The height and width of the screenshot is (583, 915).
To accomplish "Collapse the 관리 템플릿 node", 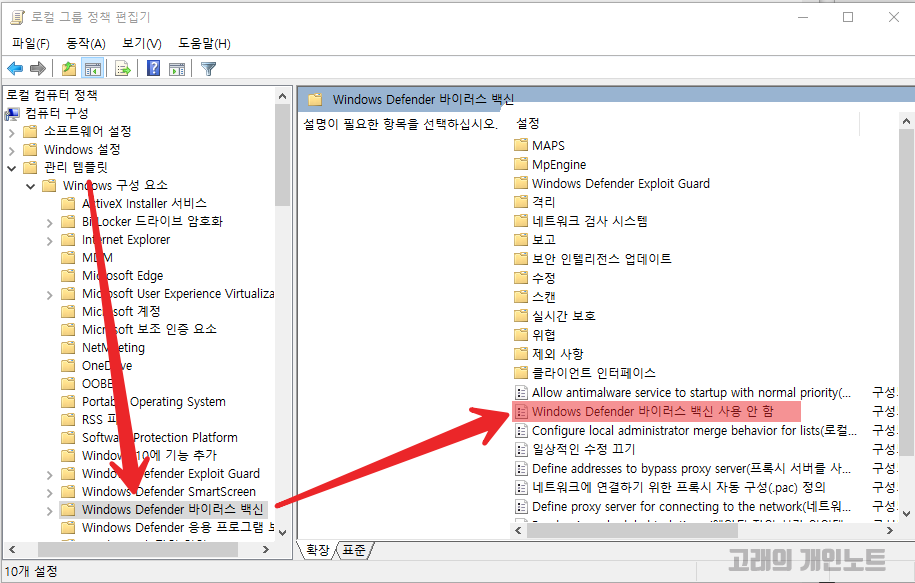I will 12,168.
